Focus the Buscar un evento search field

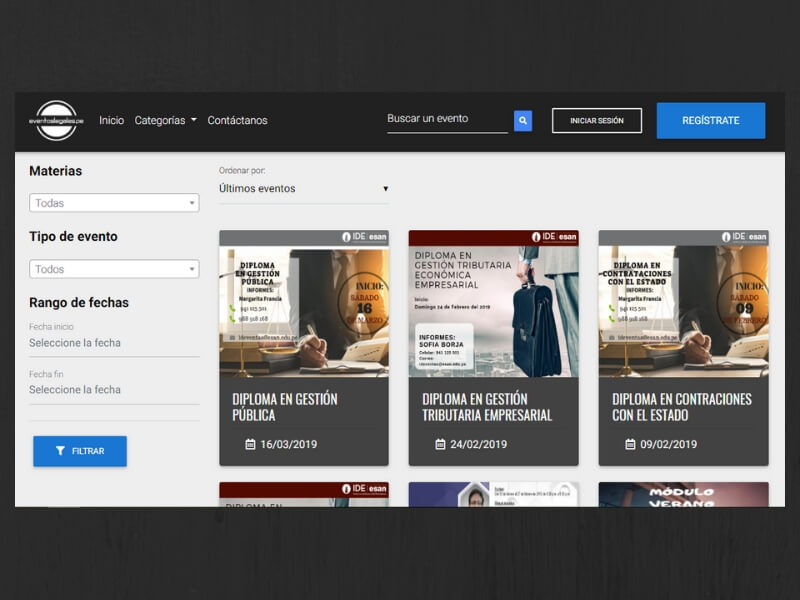447,119
